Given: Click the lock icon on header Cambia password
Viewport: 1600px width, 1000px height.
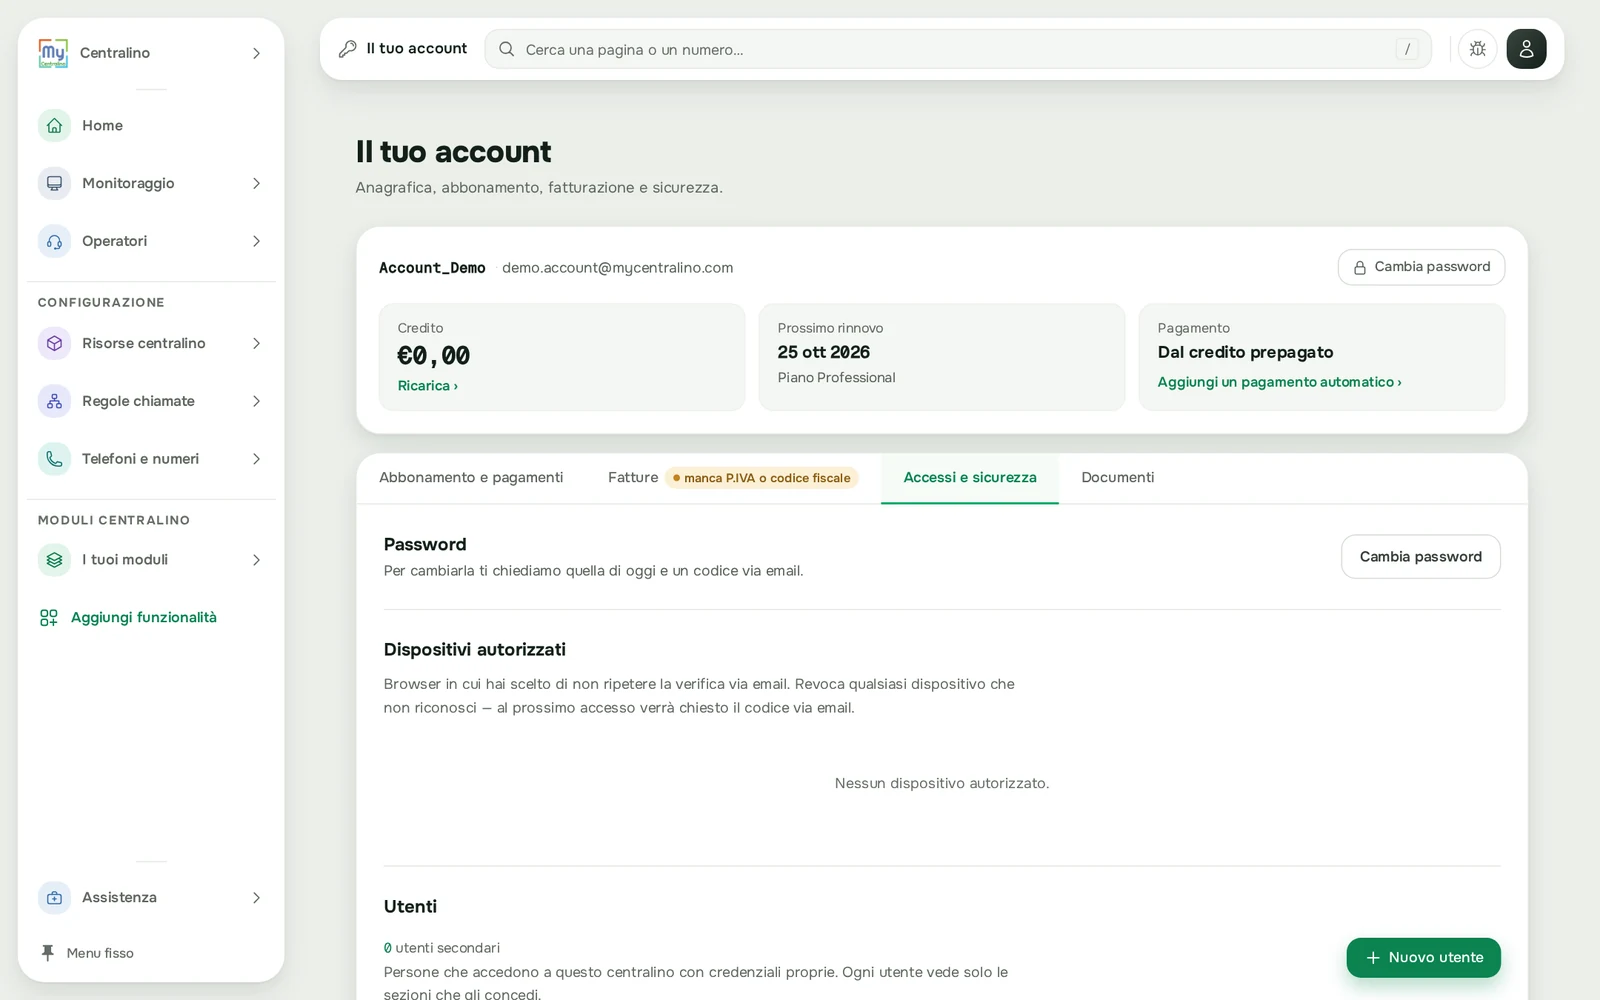Looking at the screenshot, I should [x=1359, y=268].
